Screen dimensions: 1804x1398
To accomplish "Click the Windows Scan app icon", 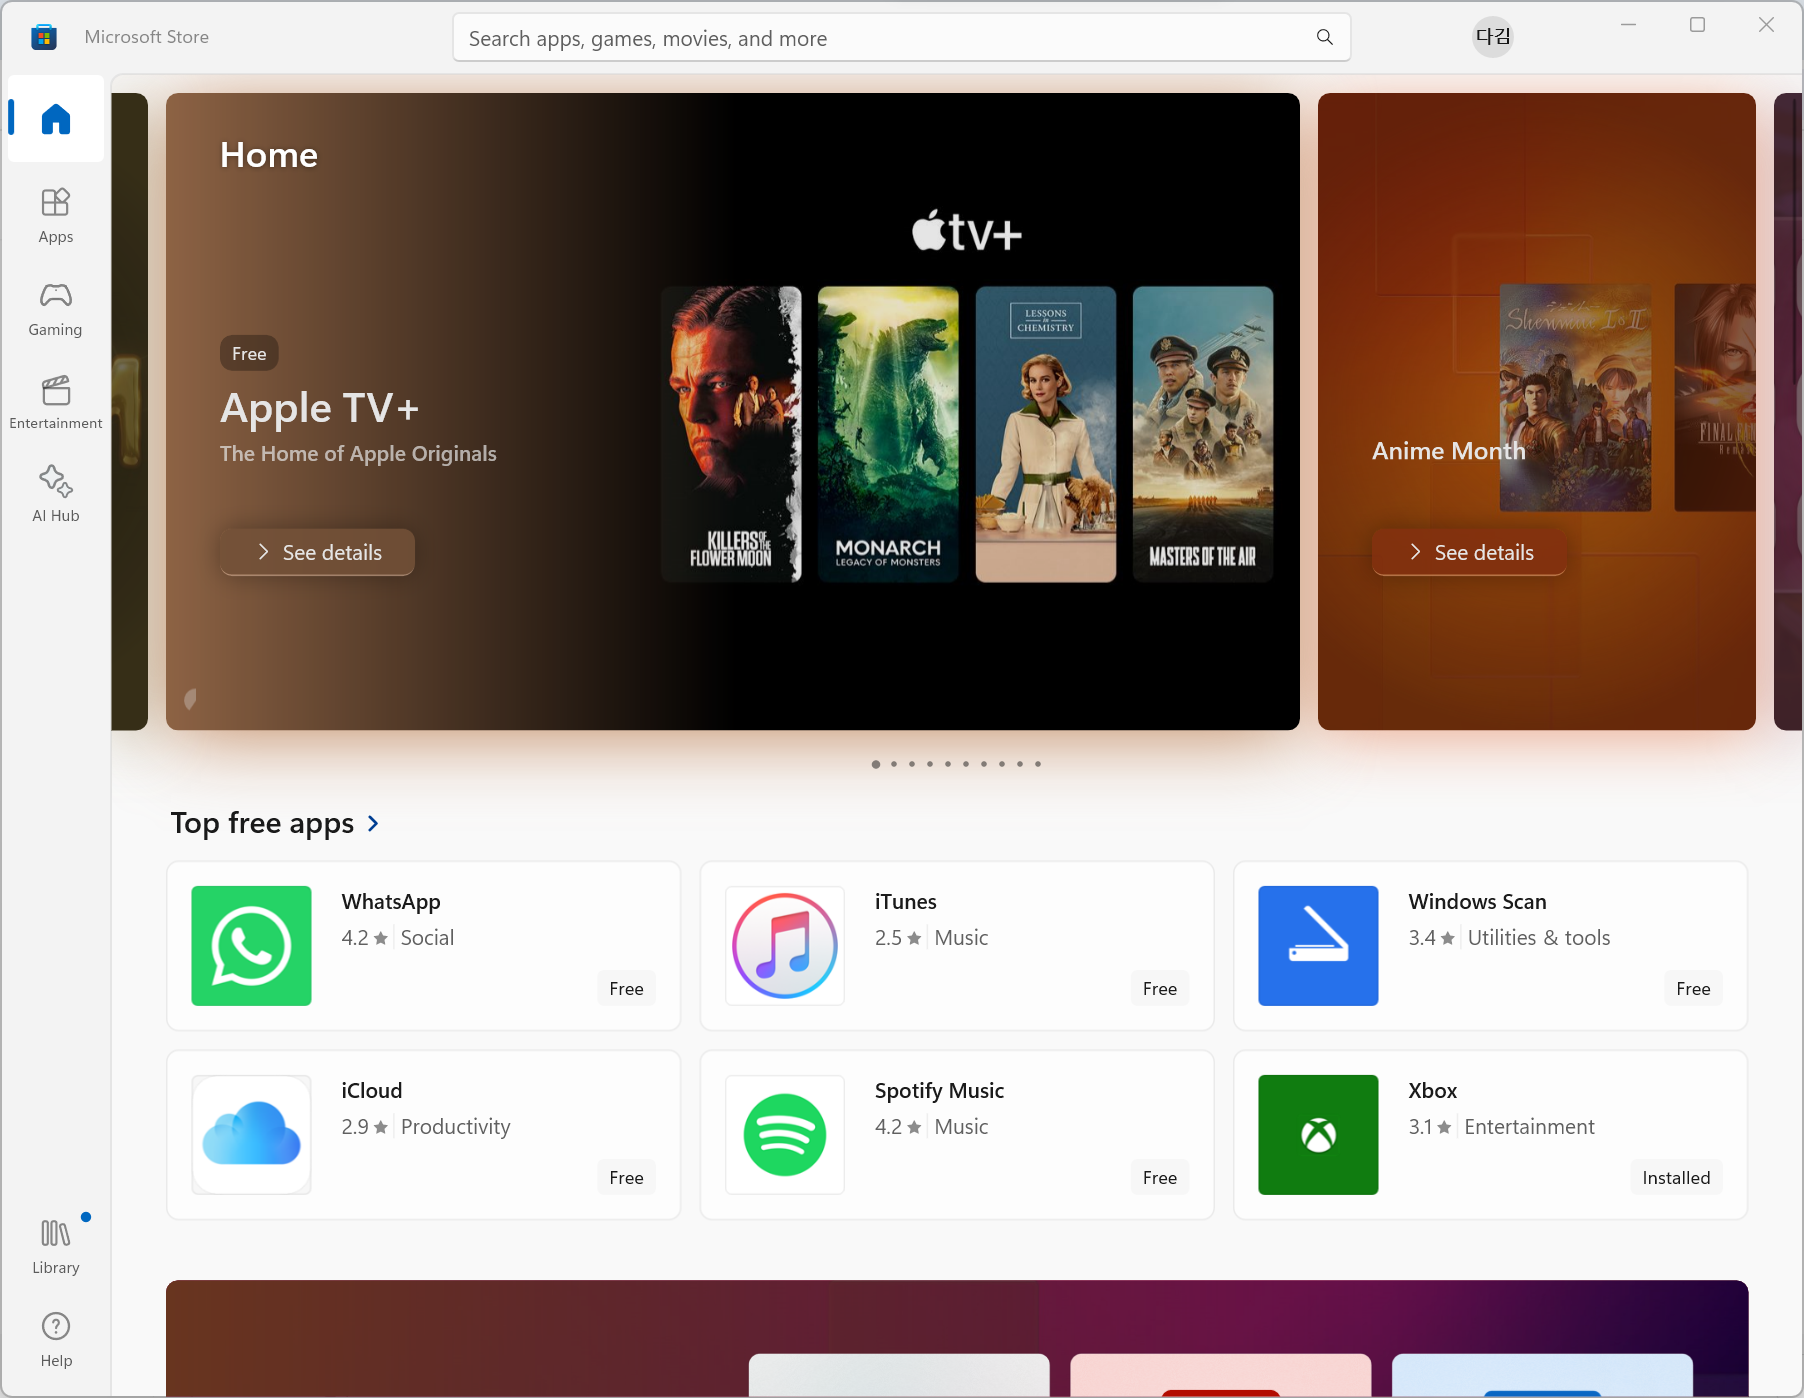I will pyautogui.click(x=1318, y=946).
